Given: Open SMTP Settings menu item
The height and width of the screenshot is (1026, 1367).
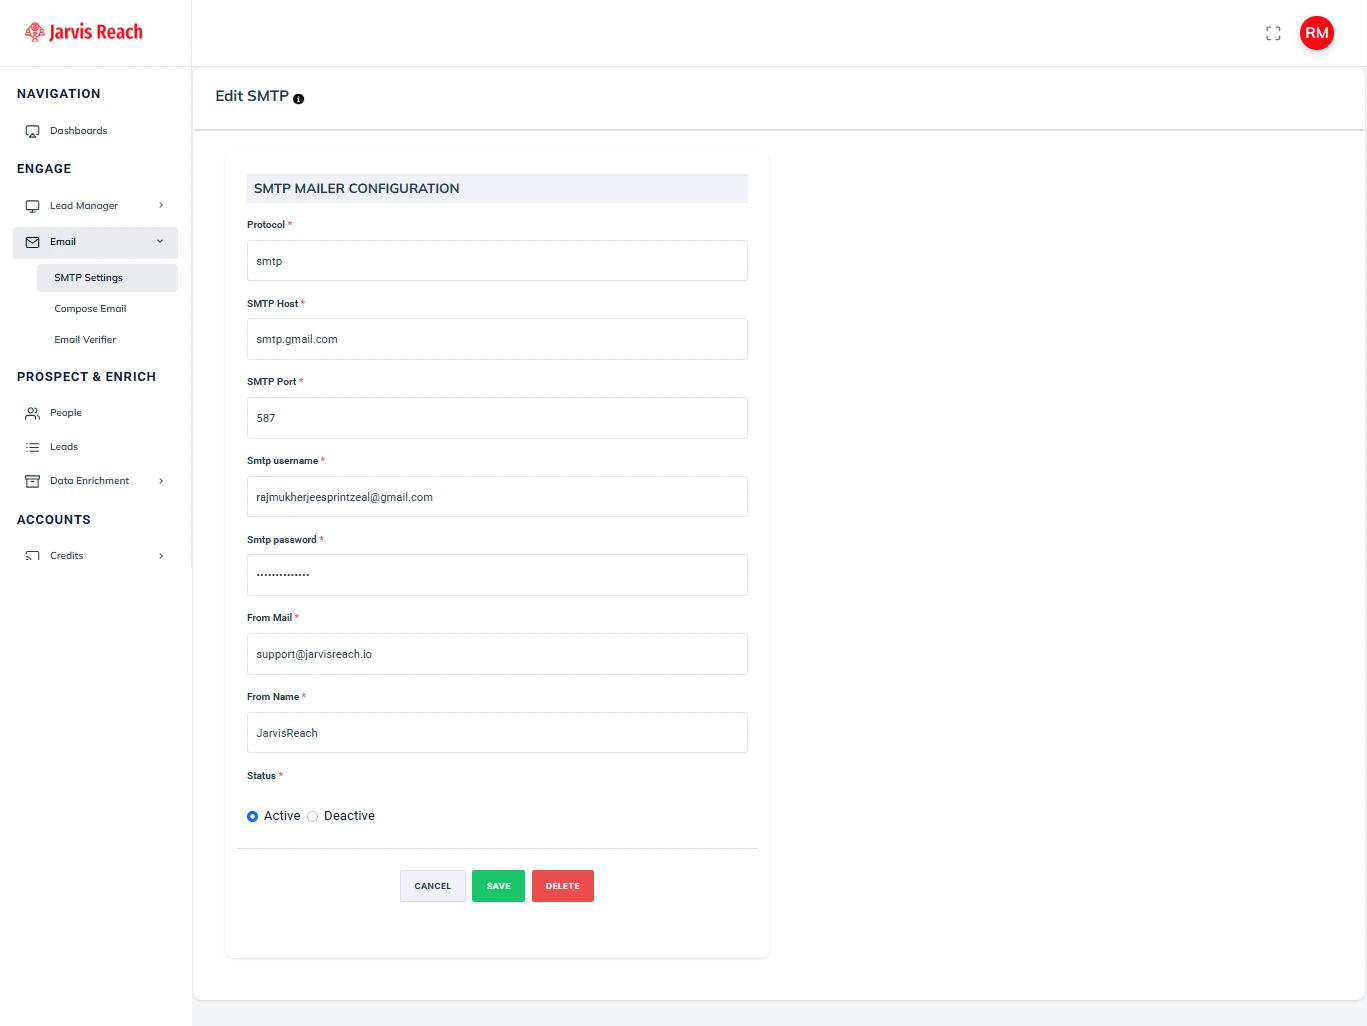Looking at the screenshot, I should pos(107,278).
